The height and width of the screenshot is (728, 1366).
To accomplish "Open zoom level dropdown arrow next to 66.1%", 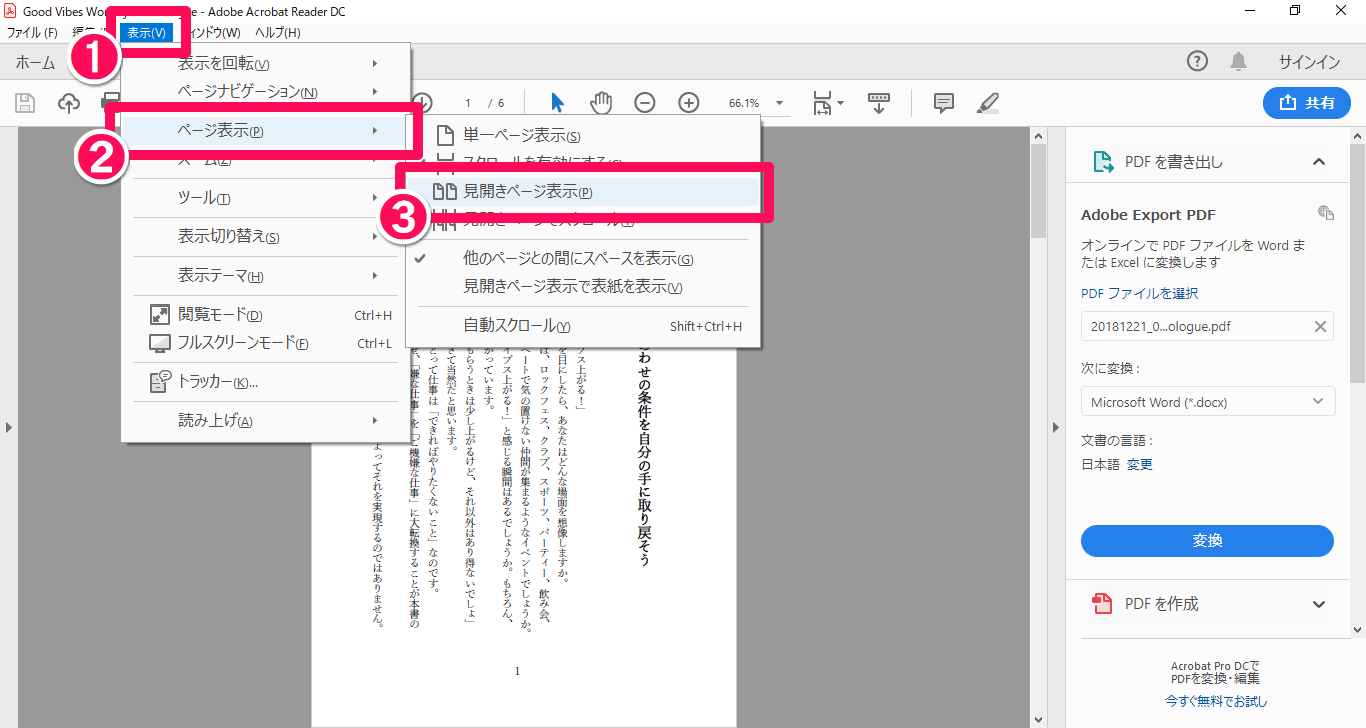I will [779, 103].
